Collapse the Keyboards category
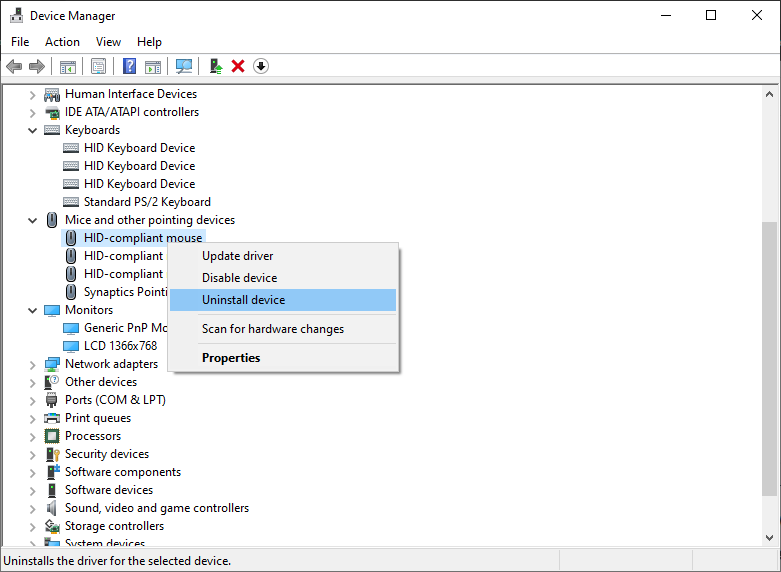The image size is (781, 572). (32, 130)
